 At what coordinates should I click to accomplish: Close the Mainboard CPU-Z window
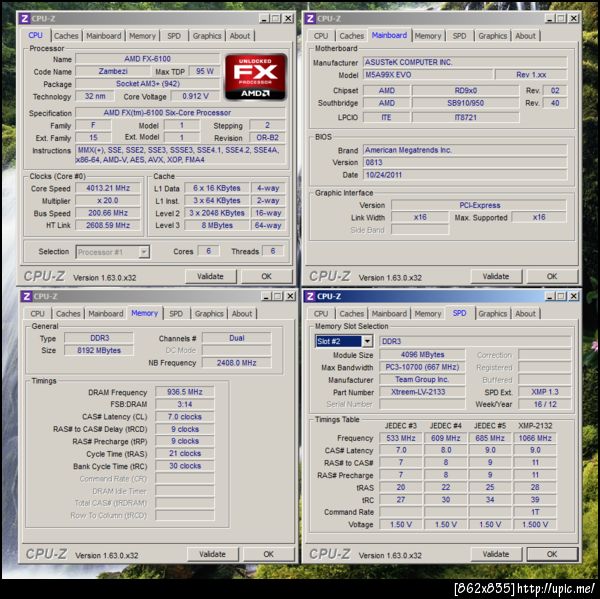click(x=574, y=18)
